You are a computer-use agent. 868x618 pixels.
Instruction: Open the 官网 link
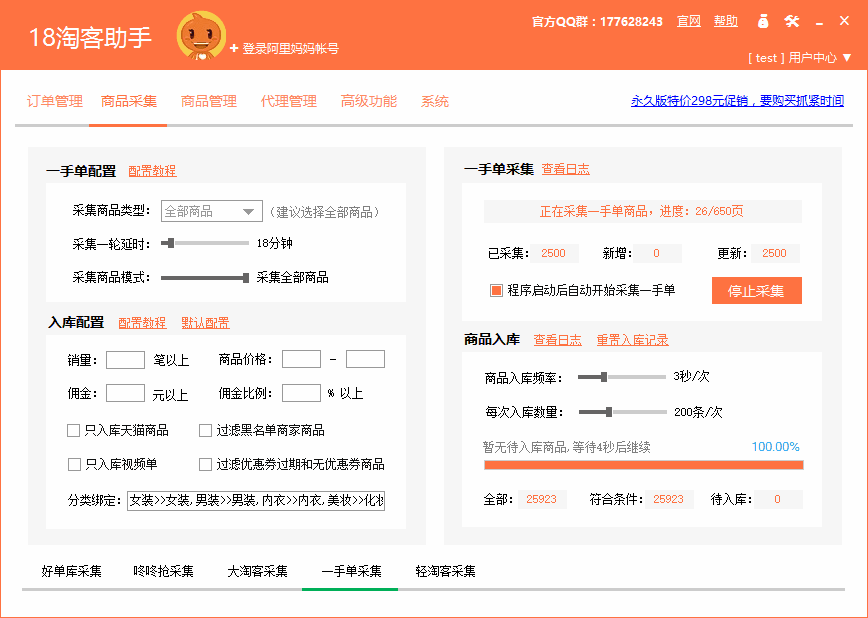pyautogui.click(x=689, y=22)
